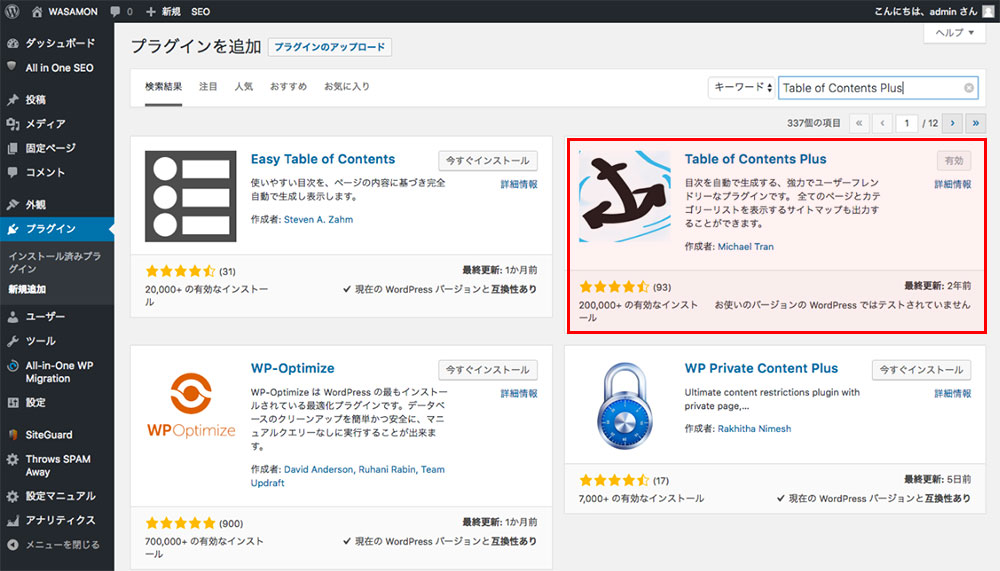Clear the search field with X icon

pyautogui.click(x=969, y=88)
